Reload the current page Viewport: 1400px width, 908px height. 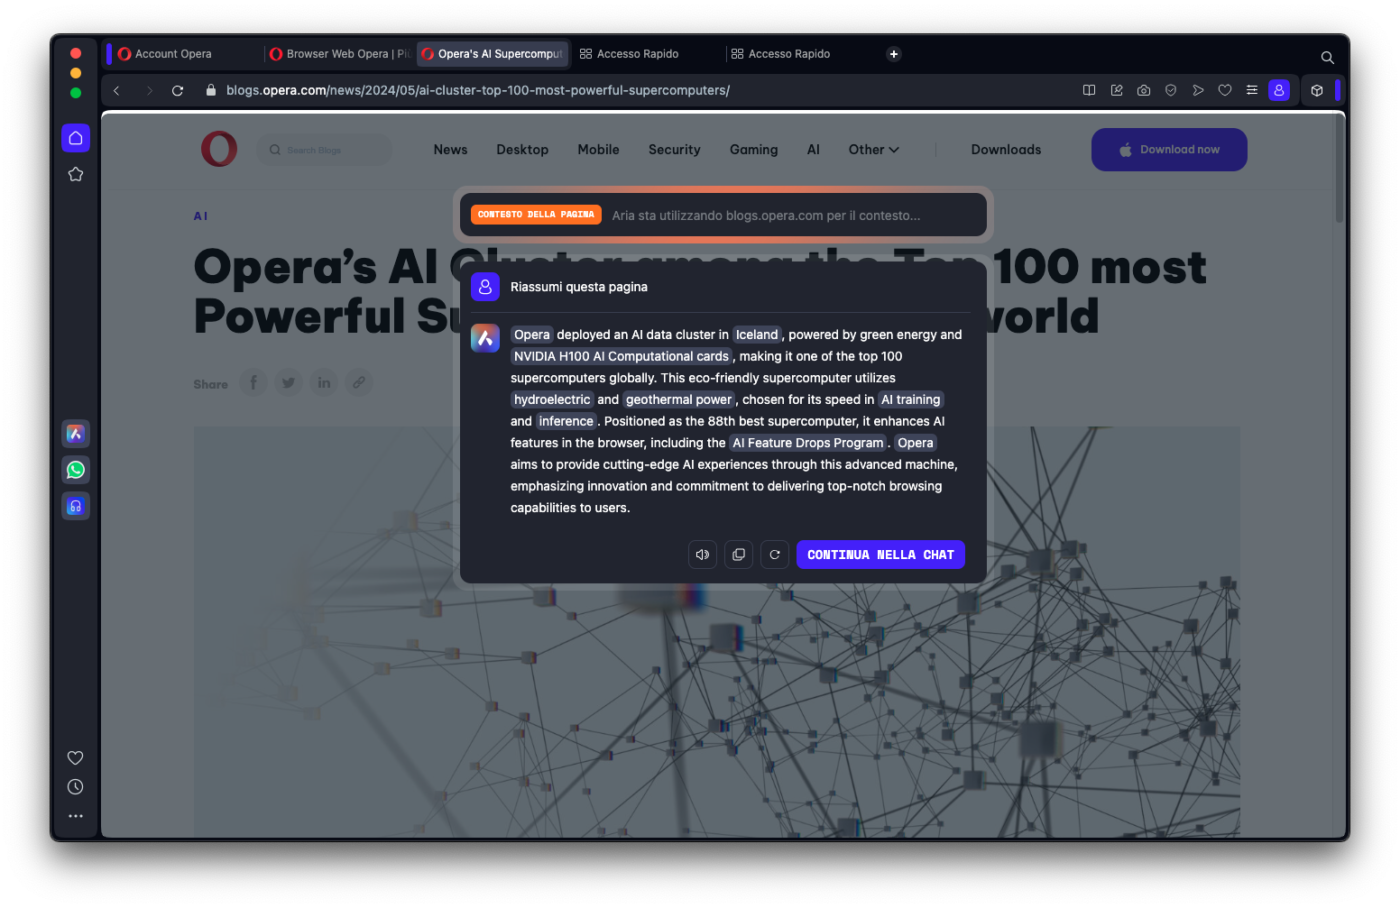pos(178,90)
